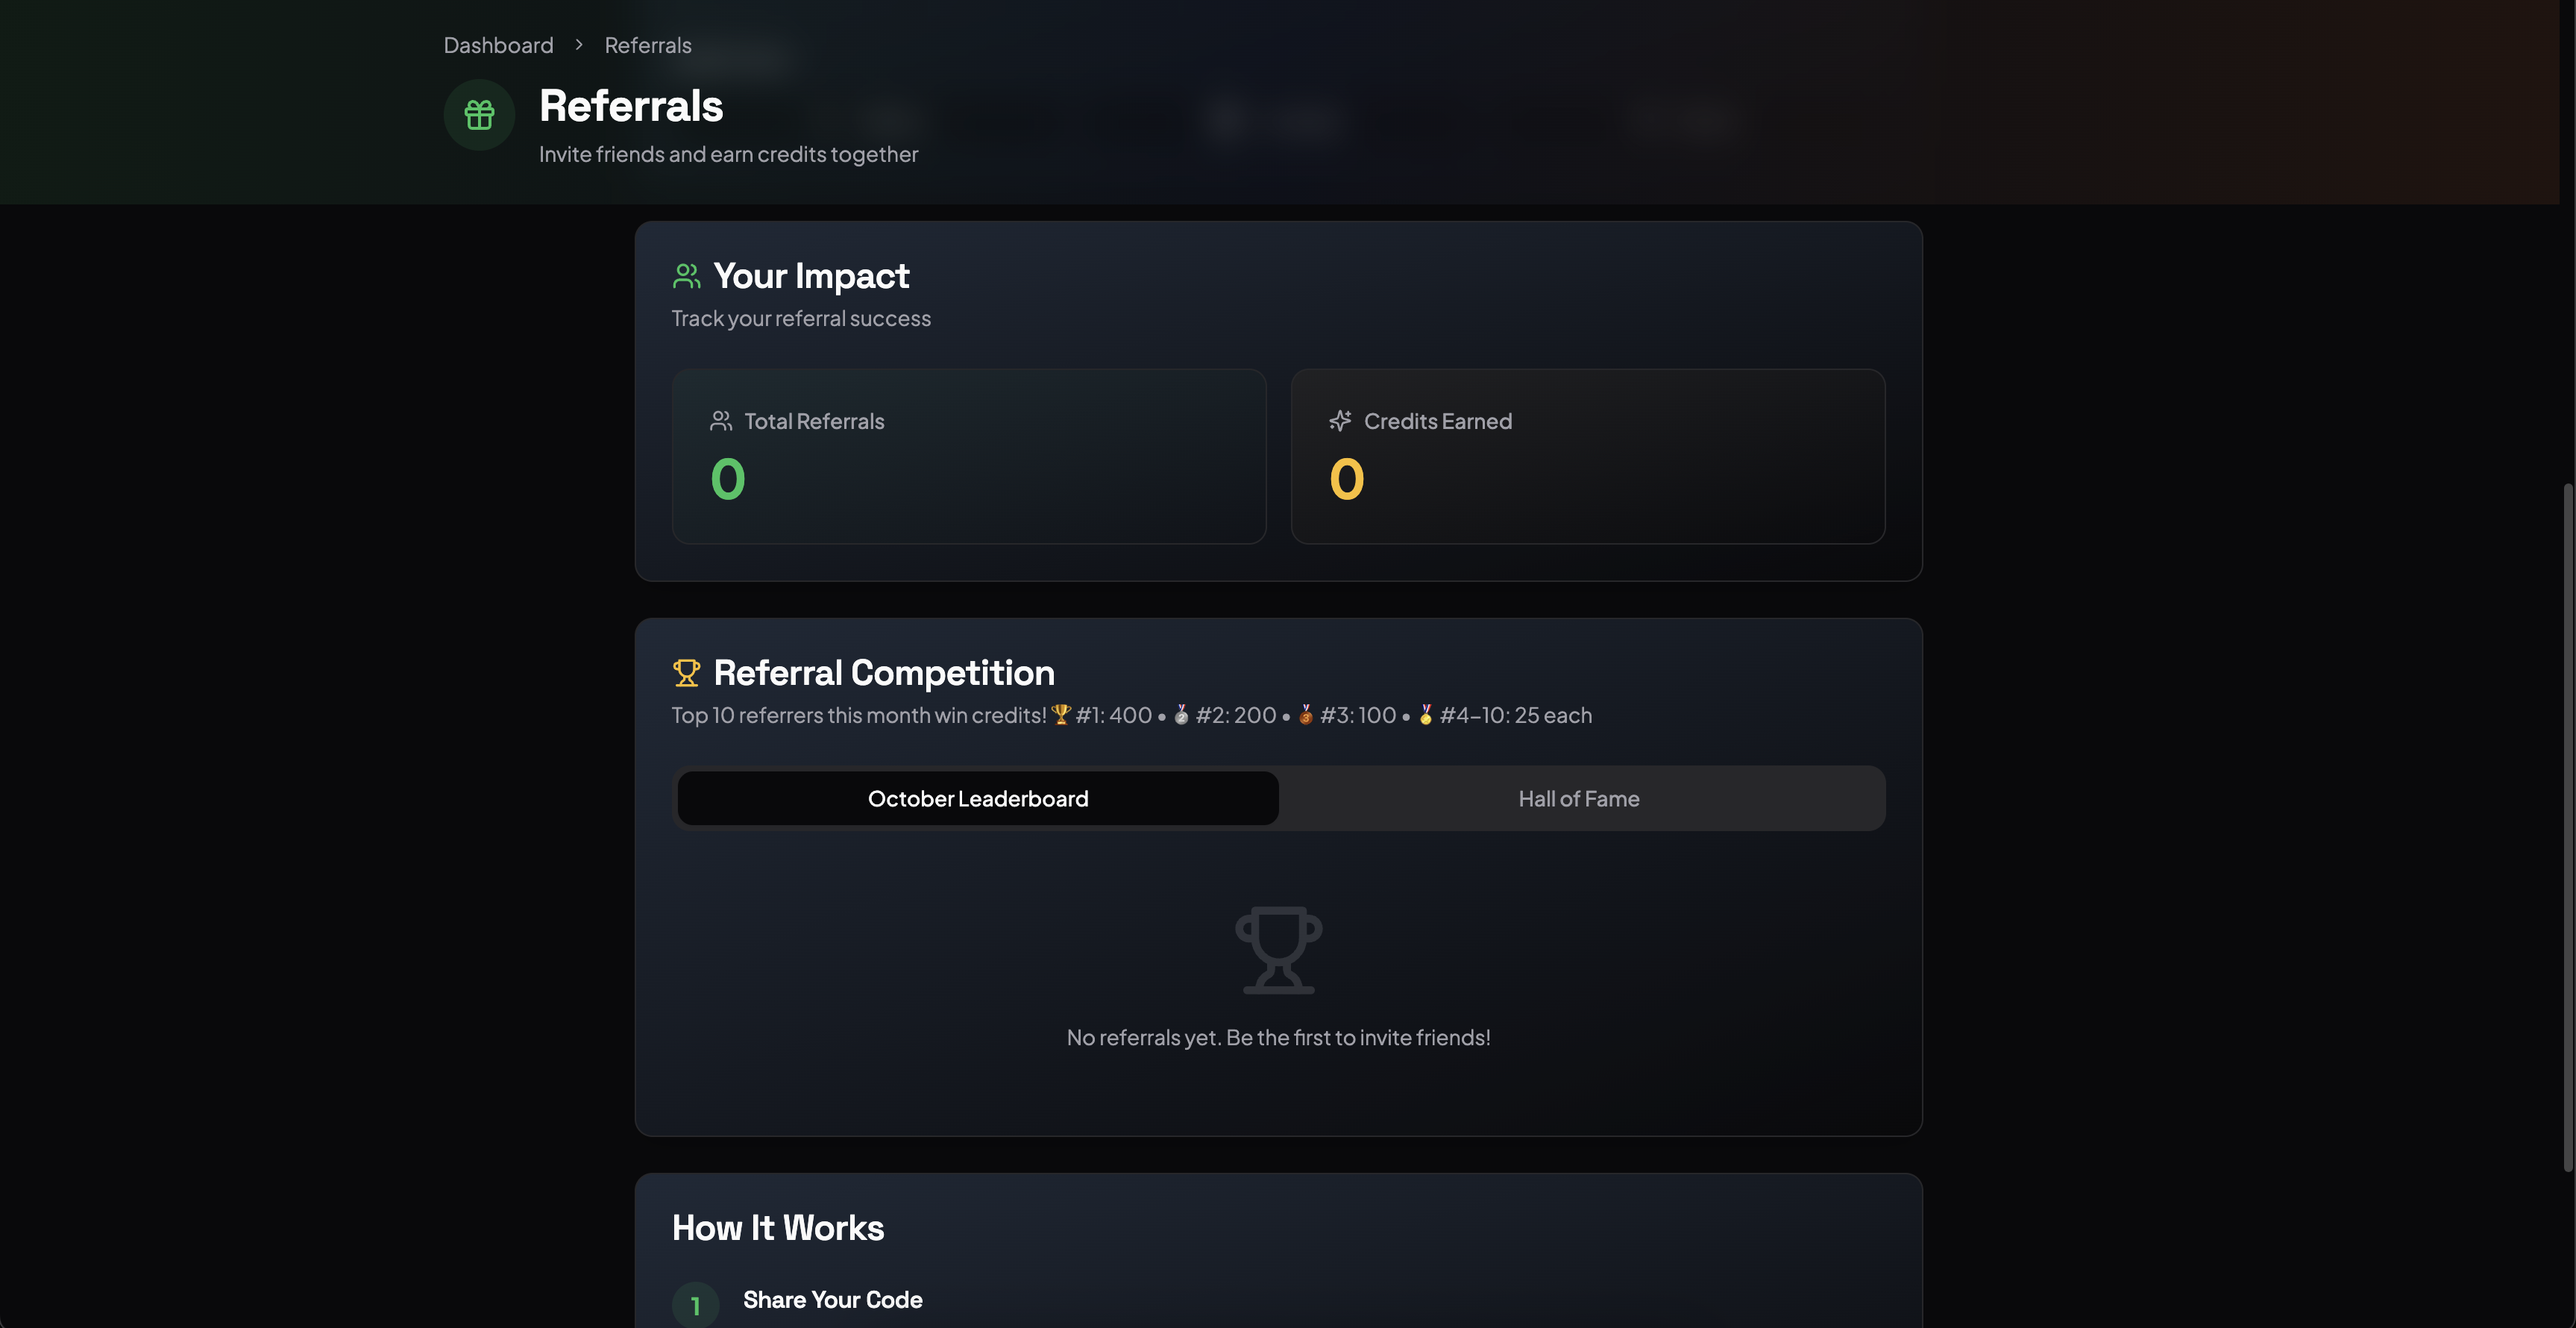Viewport: 2576px width, 1328px height.
Task: Click the Credits Earned stat card
Action: (x=1587, y=456)
